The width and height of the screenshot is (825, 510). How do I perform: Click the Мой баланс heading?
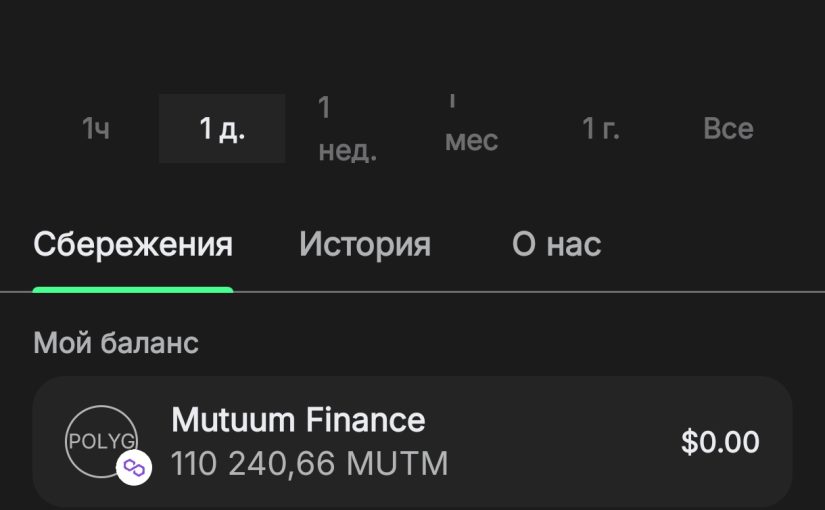click(116, 343)
